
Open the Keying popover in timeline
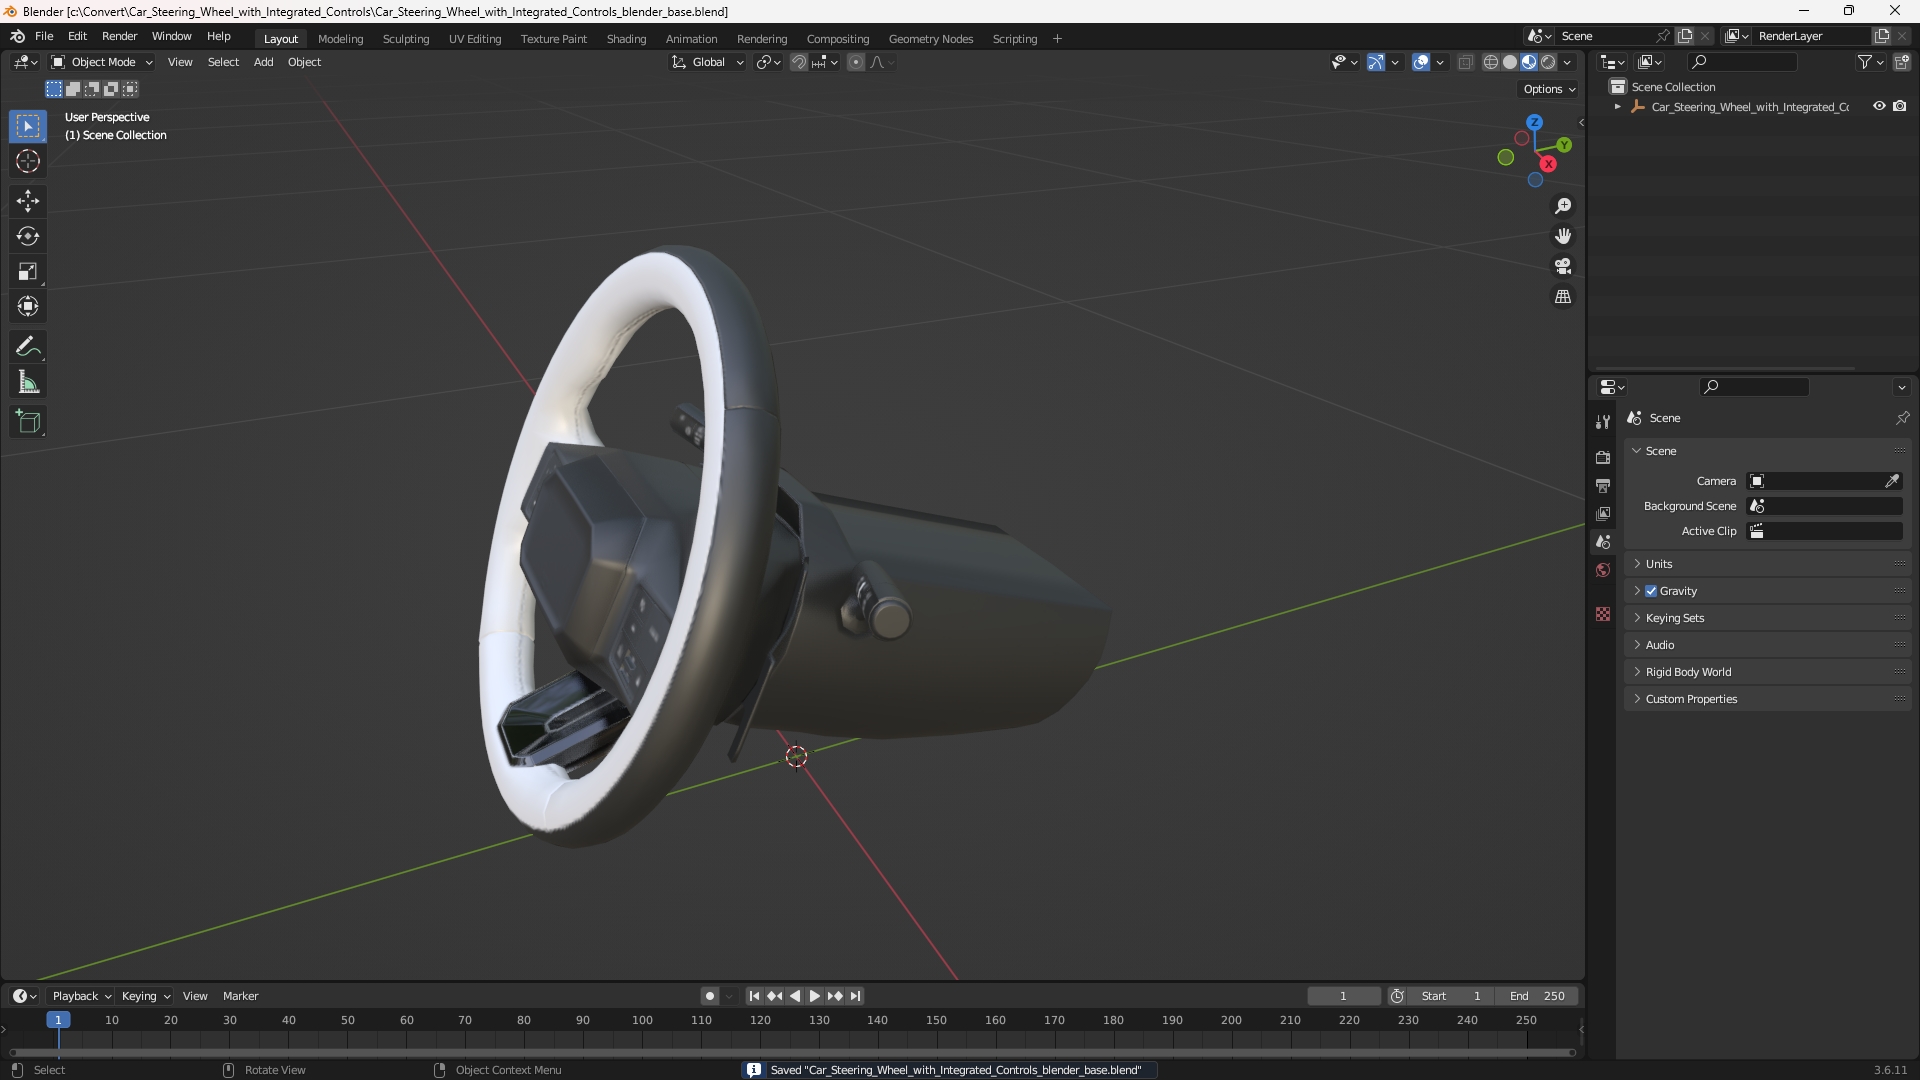click(x=145, y=996)
